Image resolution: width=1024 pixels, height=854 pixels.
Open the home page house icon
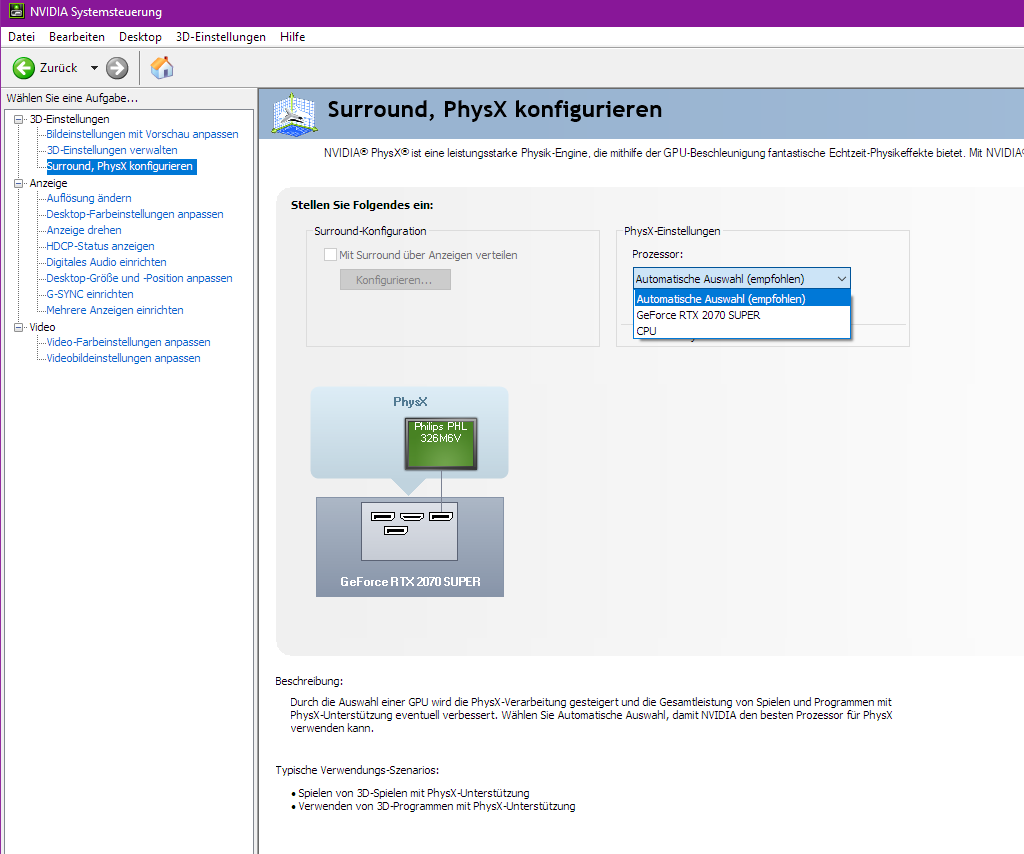(x=162, y=67)
